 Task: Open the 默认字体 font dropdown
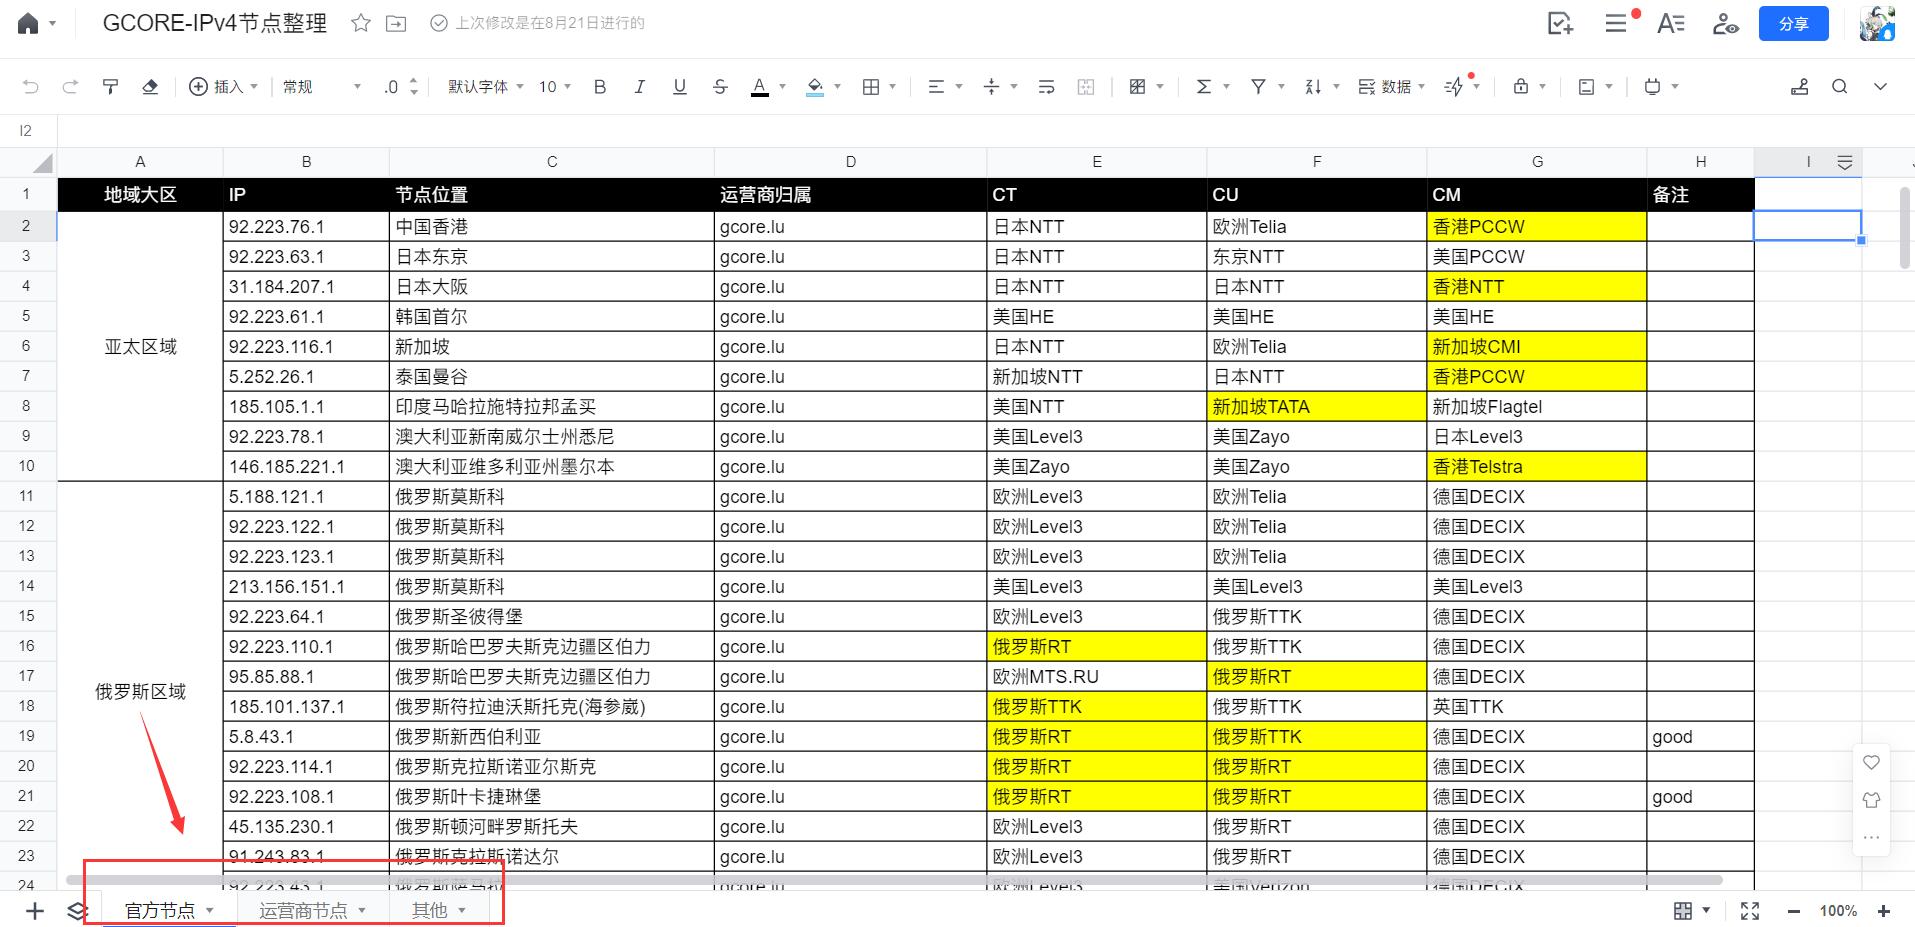click(485, 87)
